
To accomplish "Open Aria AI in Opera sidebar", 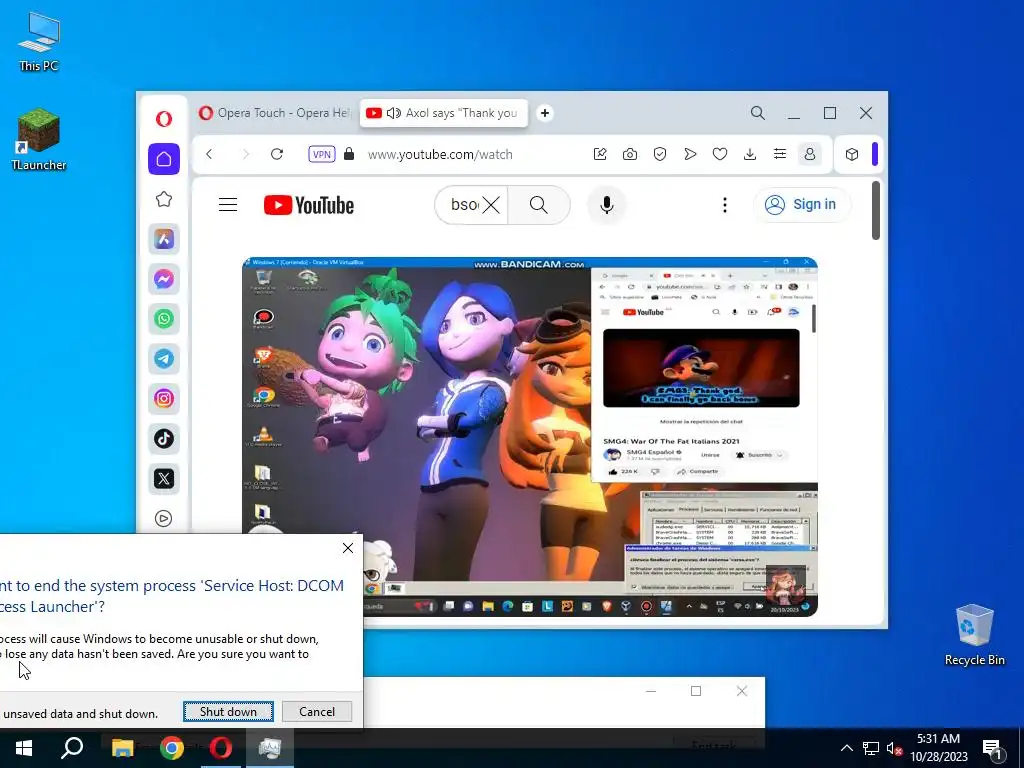I will (x=164, y=239).
